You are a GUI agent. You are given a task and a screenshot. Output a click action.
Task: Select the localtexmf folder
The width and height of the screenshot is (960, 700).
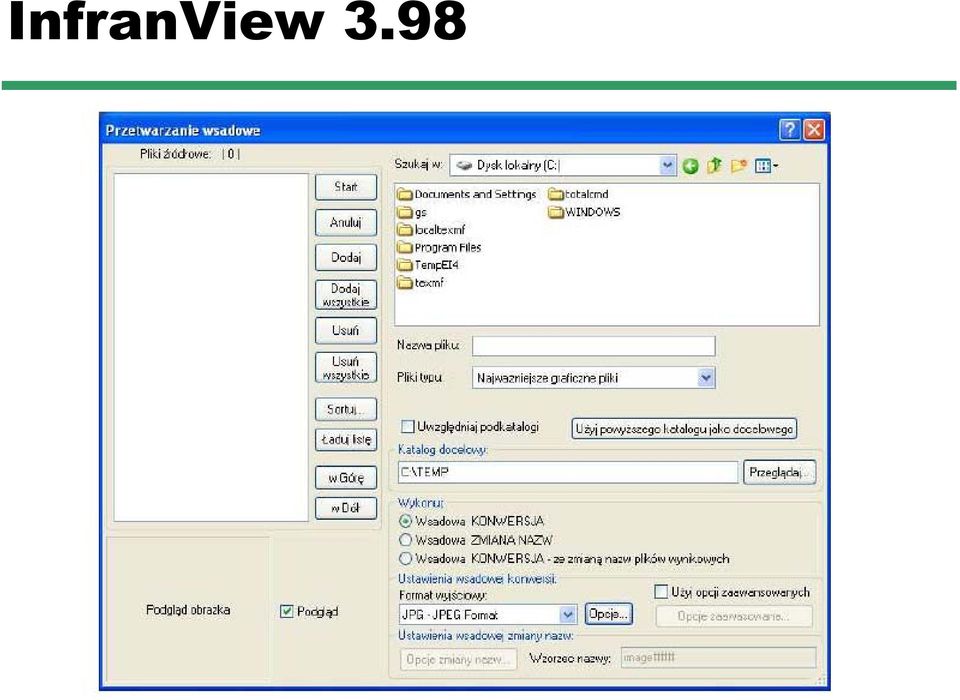[x=431, y=230]
